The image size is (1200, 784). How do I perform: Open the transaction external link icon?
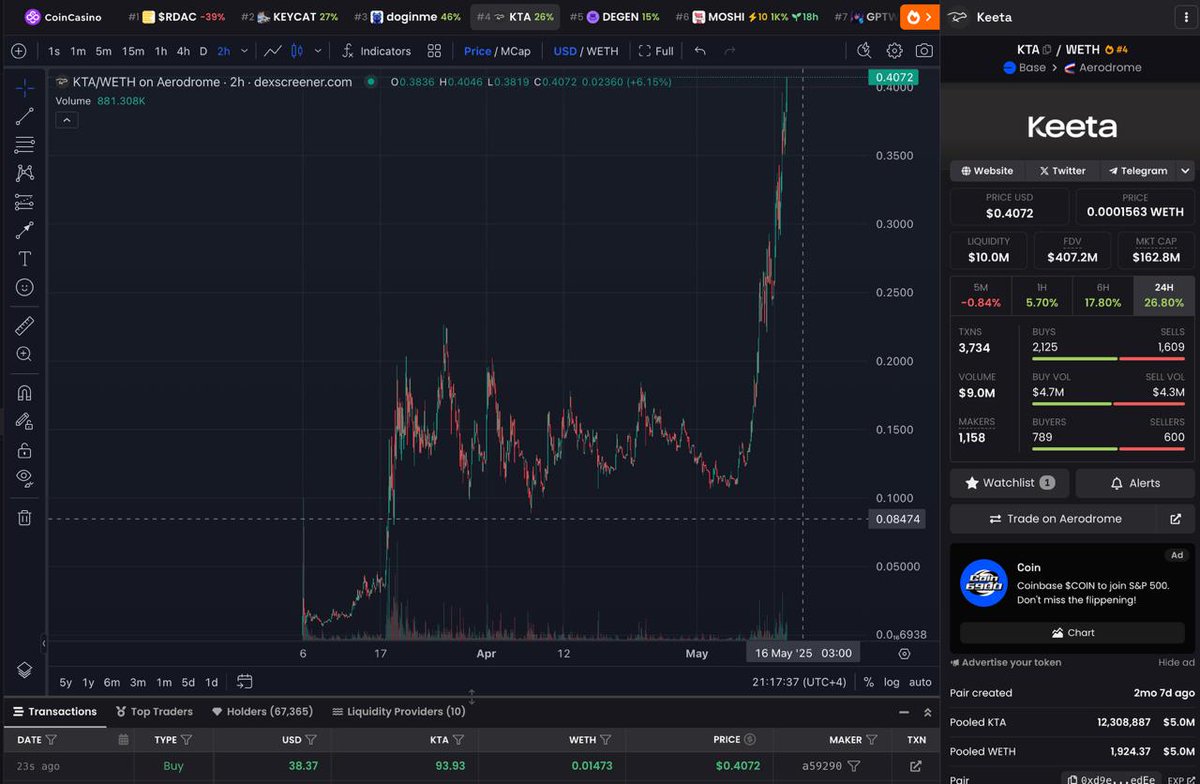(915, 766)
